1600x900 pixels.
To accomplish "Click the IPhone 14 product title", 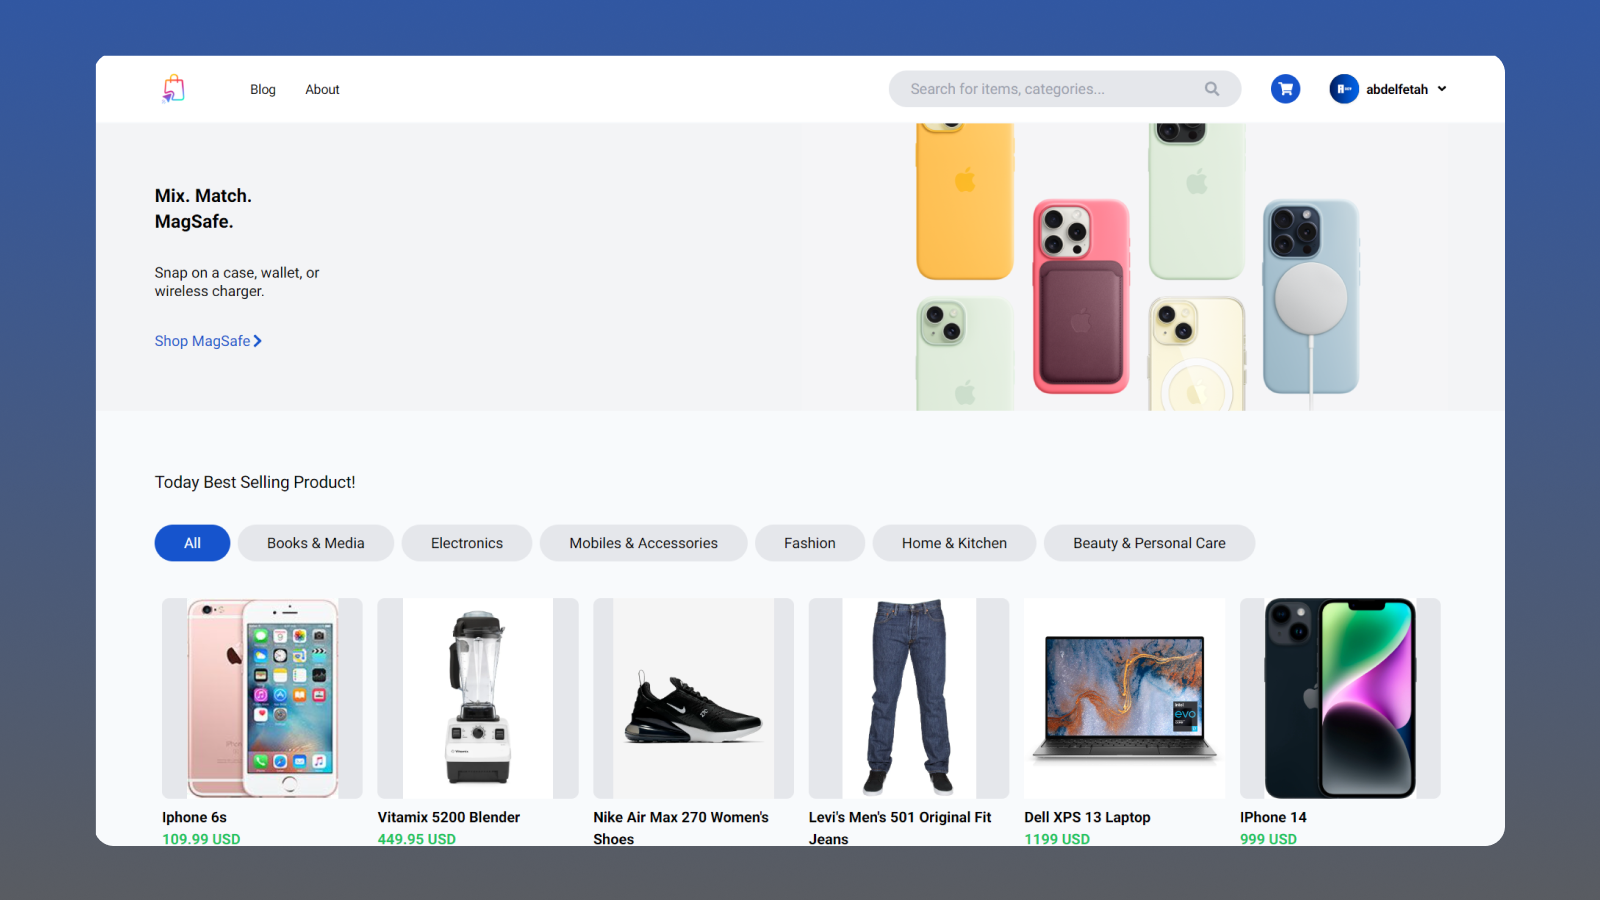I will (x=1273, y=817).
